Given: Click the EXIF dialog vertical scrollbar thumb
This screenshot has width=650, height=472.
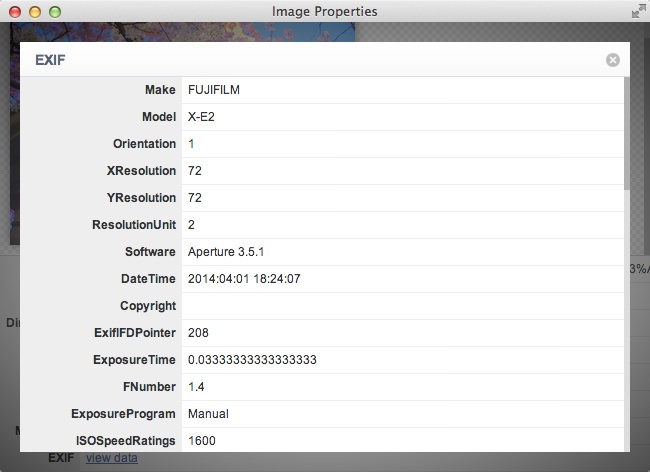Looking at the screenshot, I should (626, 133).
